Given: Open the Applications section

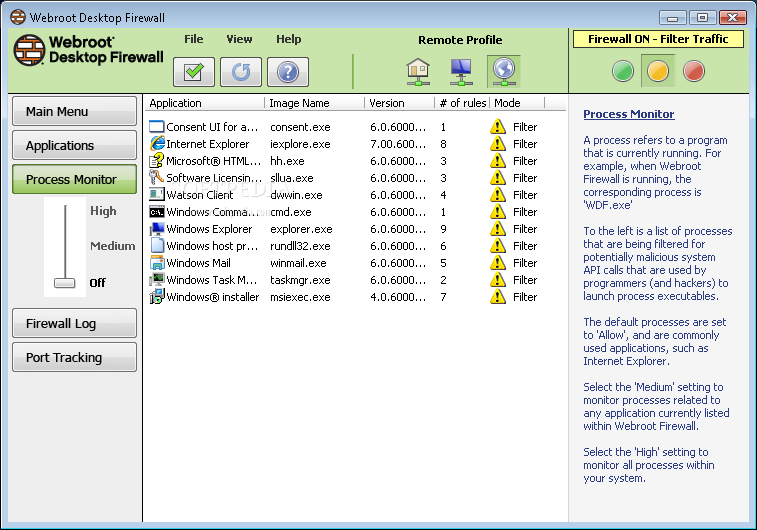Looking at the screenshot, I should click(x=74, y=145).
